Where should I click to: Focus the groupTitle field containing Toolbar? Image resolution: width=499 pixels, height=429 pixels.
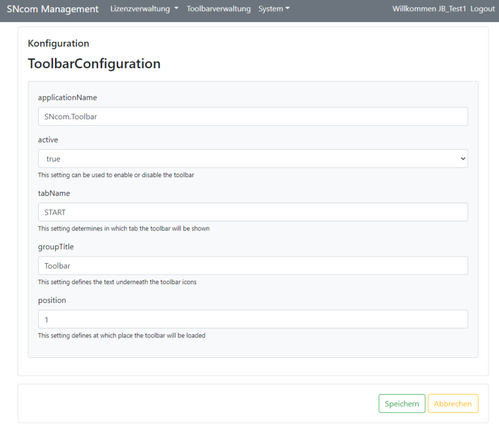(x=253, y=266)
